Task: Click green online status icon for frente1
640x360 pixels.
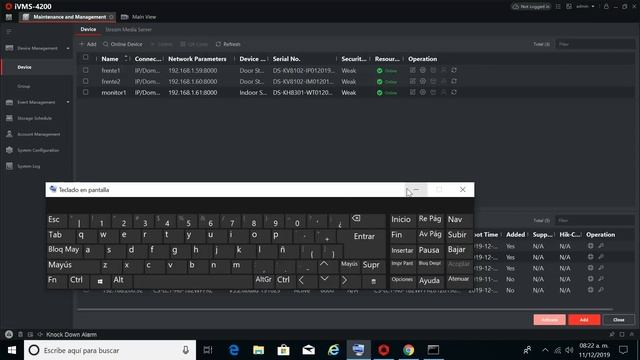Action: pos(380,71)
